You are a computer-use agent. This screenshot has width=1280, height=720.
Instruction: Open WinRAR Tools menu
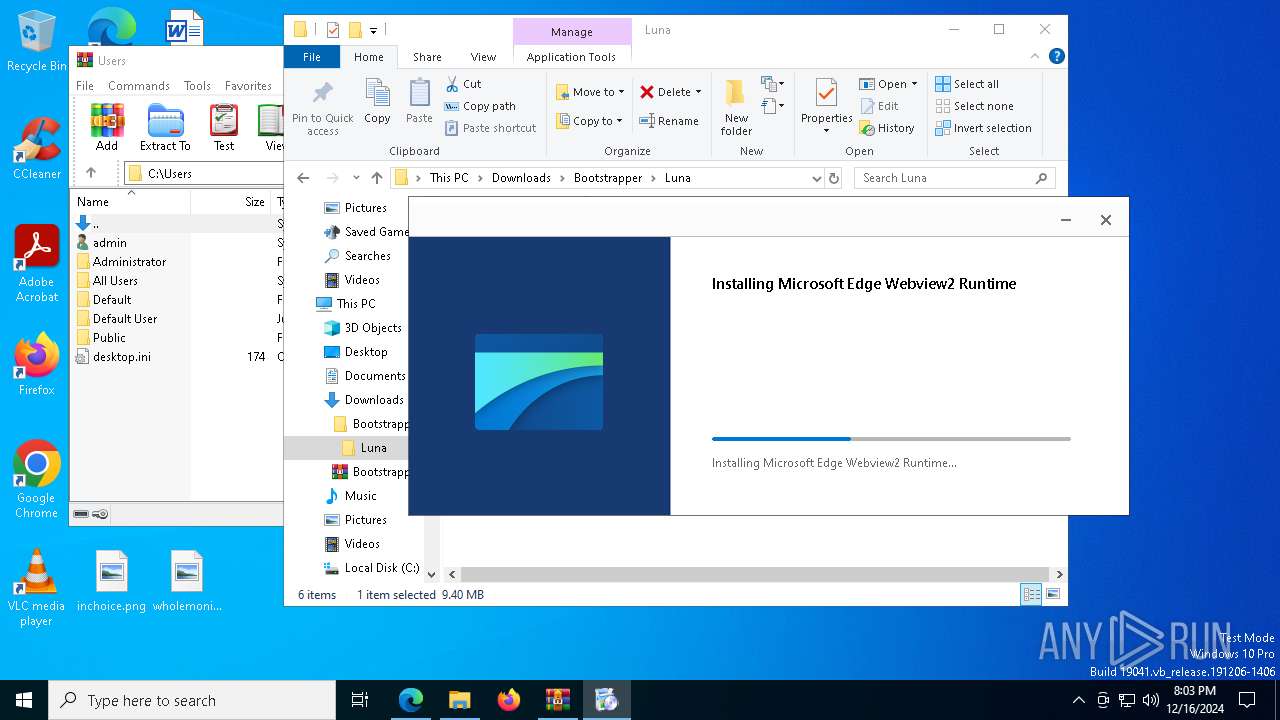coord(197,86)
